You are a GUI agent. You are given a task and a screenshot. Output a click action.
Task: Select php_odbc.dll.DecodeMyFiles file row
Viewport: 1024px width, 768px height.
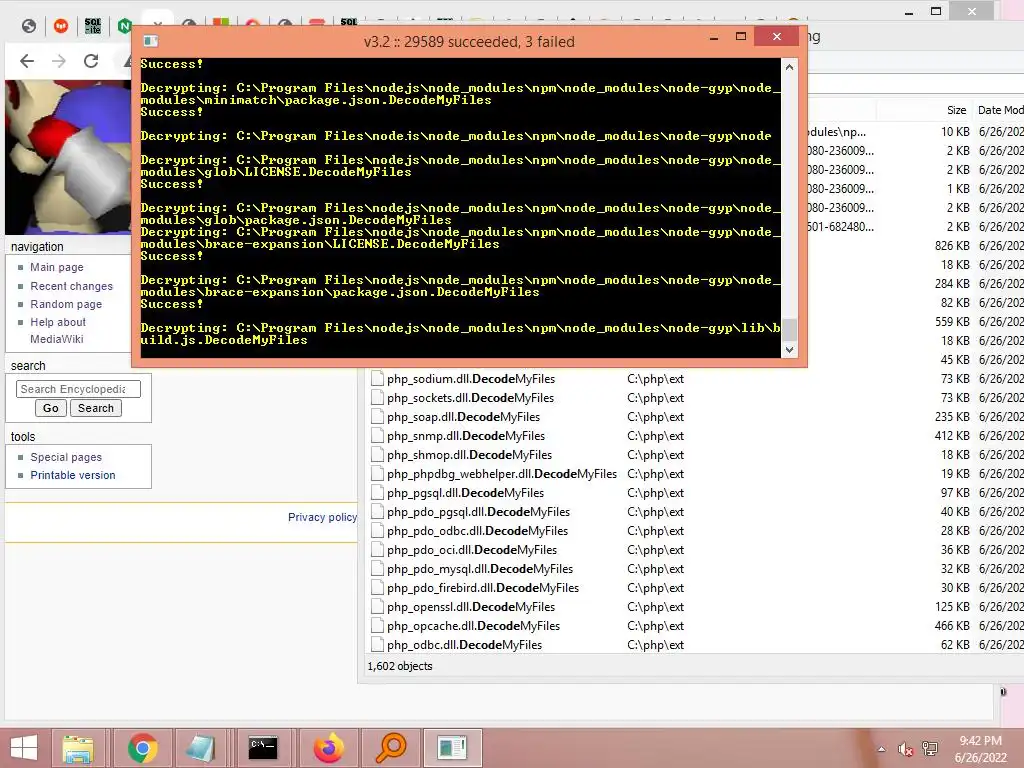(694, 645)
